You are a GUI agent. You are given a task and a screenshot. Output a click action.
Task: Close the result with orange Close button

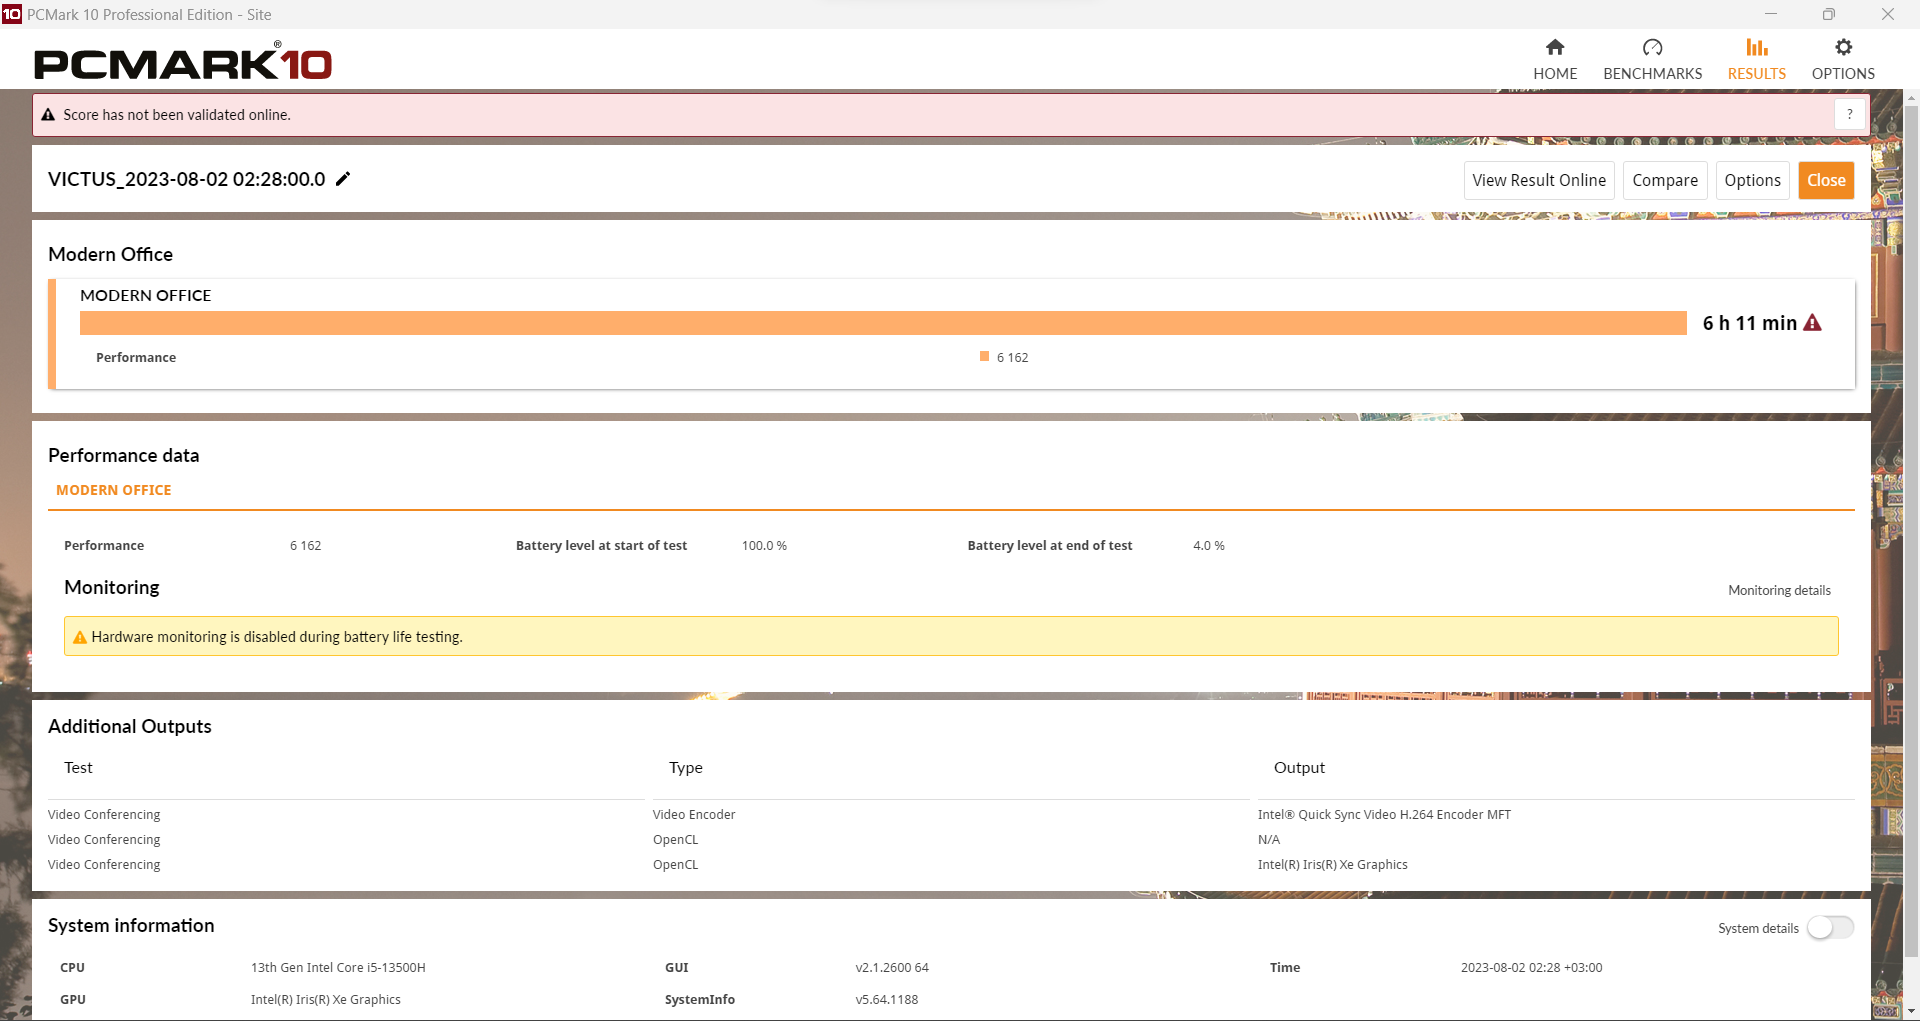click(x=1825, y=181)
